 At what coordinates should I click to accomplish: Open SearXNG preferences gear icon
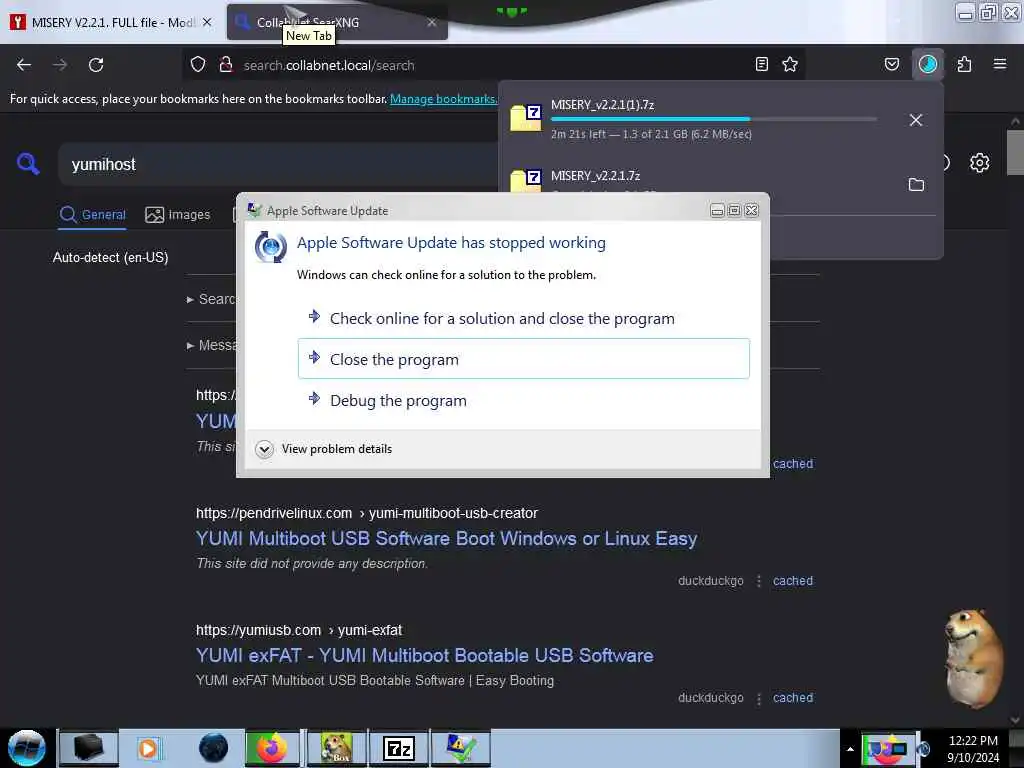(x=979, y=163)
